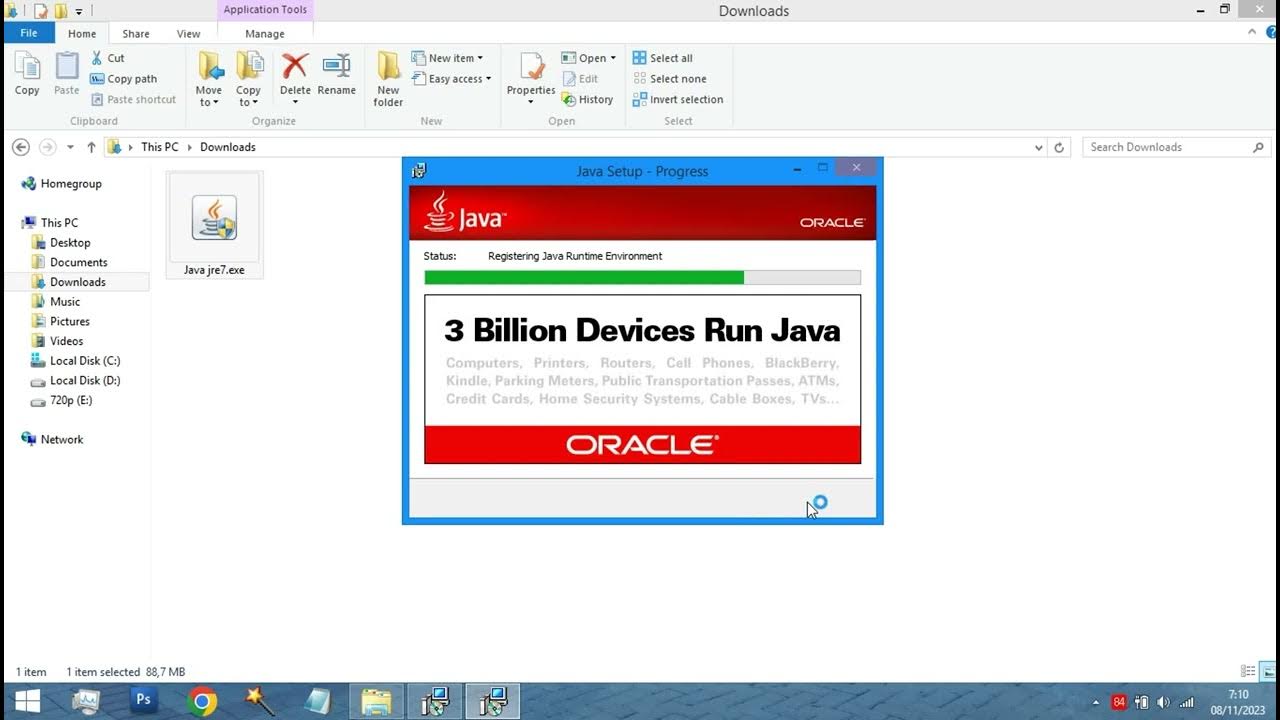Click the 3 Billion Devices banner
1280x720 pixels.
(642, 379)
